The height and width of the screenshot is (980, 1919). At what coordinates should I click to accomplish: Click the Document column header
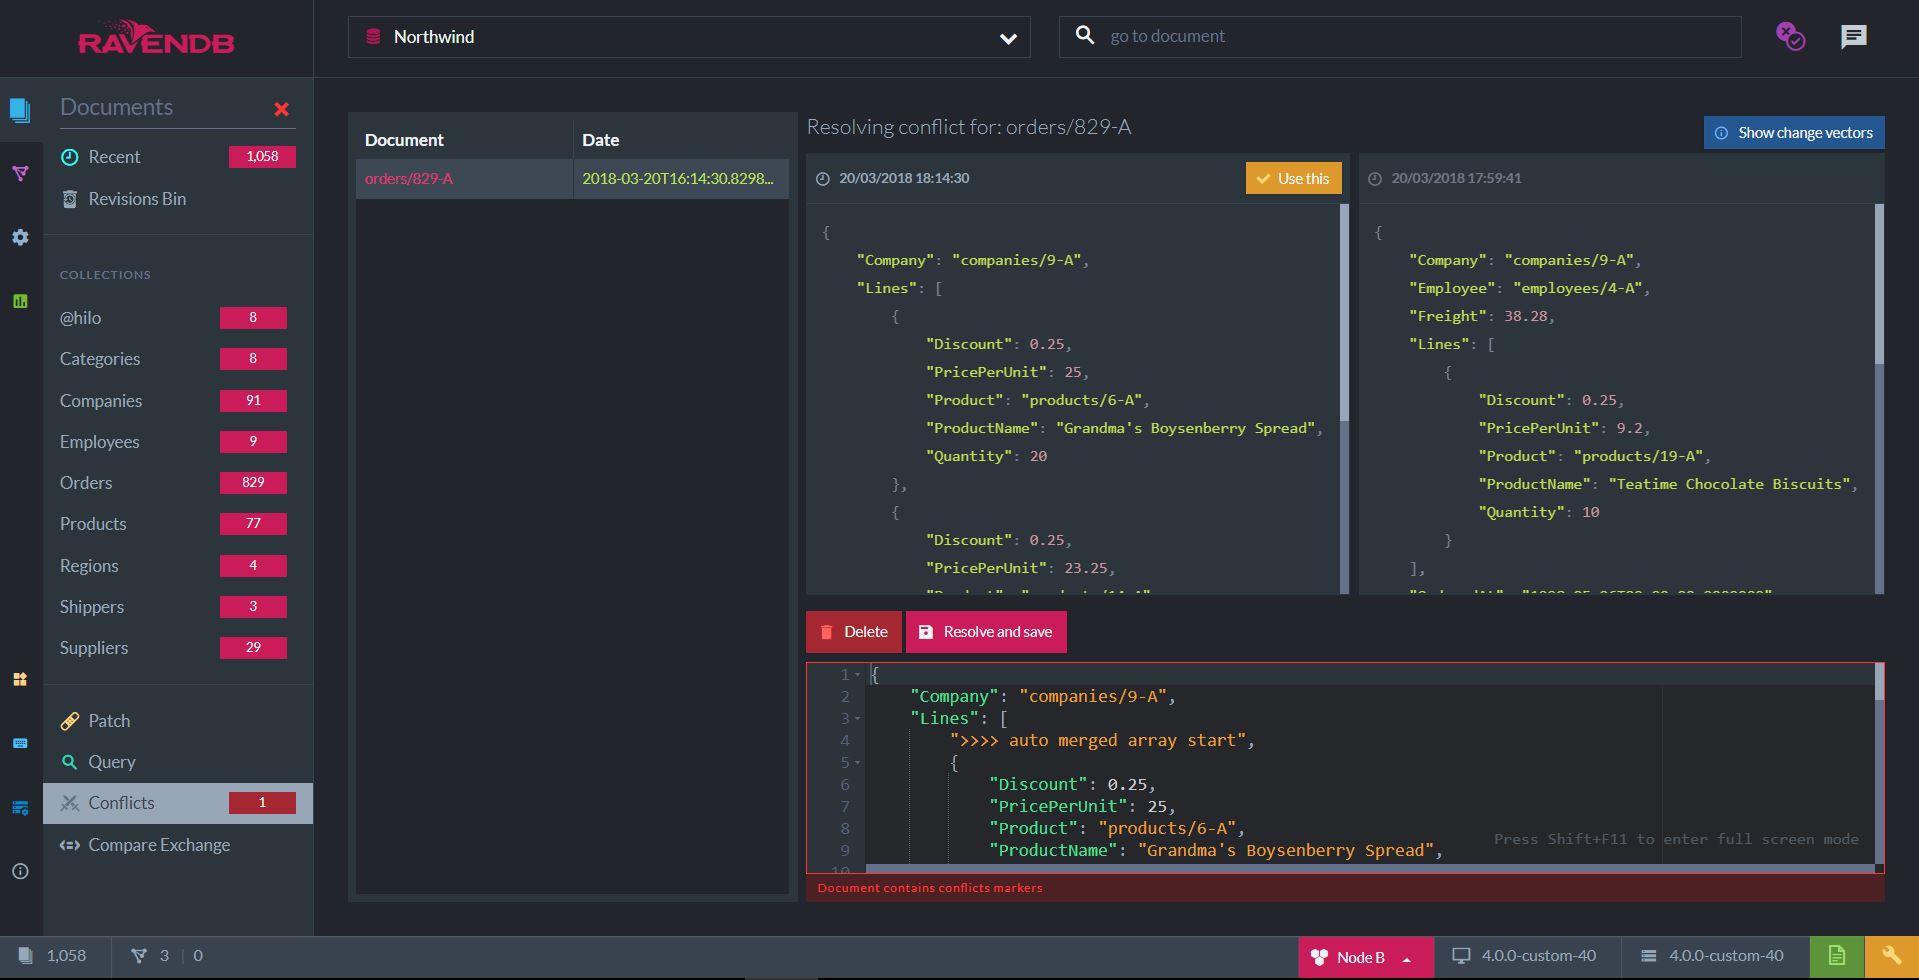[x=404, y=140]
